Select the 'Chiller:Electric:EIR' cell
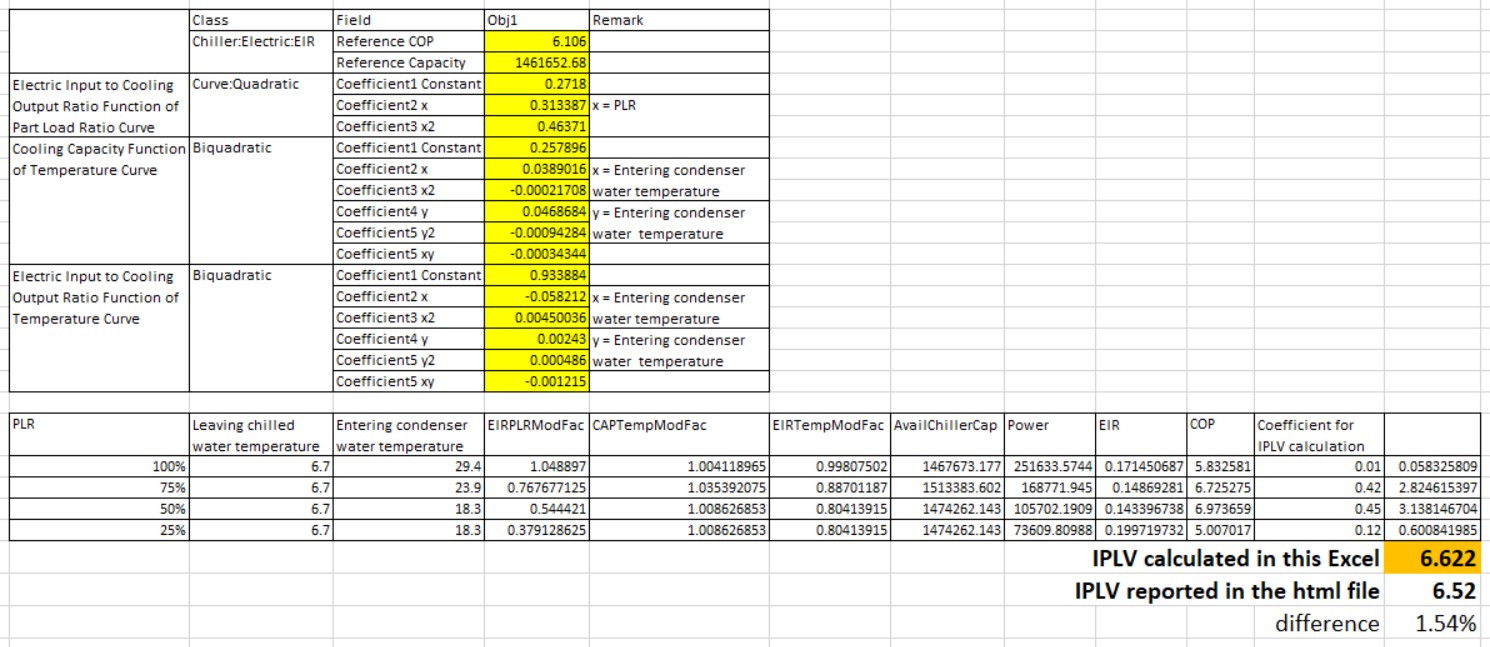This screenshot has height=647, width=1490. click(260, 42)
